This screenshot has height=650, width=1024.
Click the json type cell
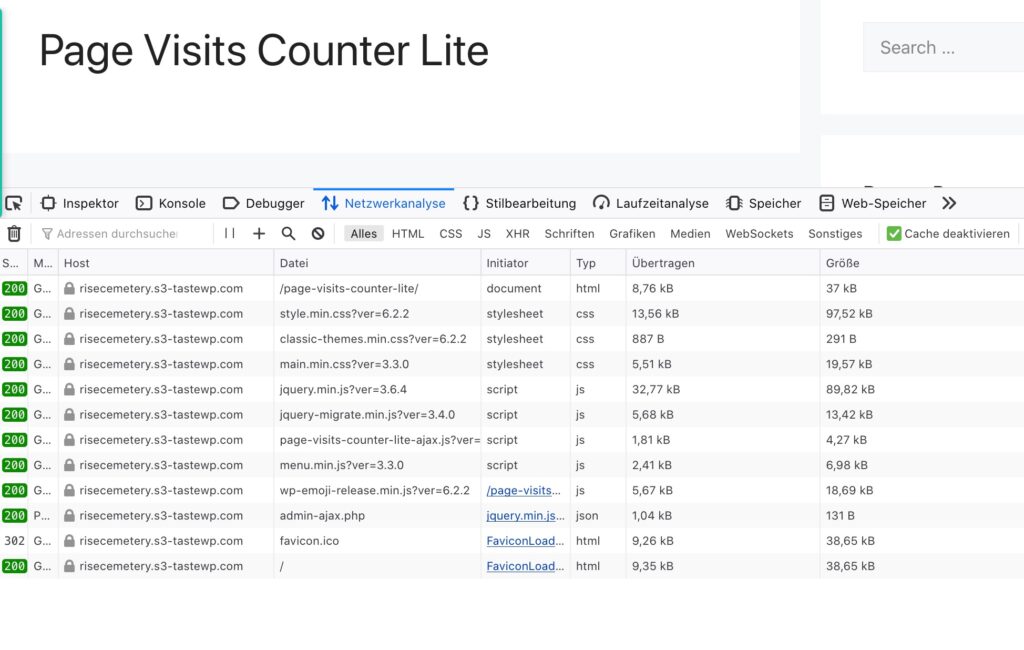tap(587, 515)
